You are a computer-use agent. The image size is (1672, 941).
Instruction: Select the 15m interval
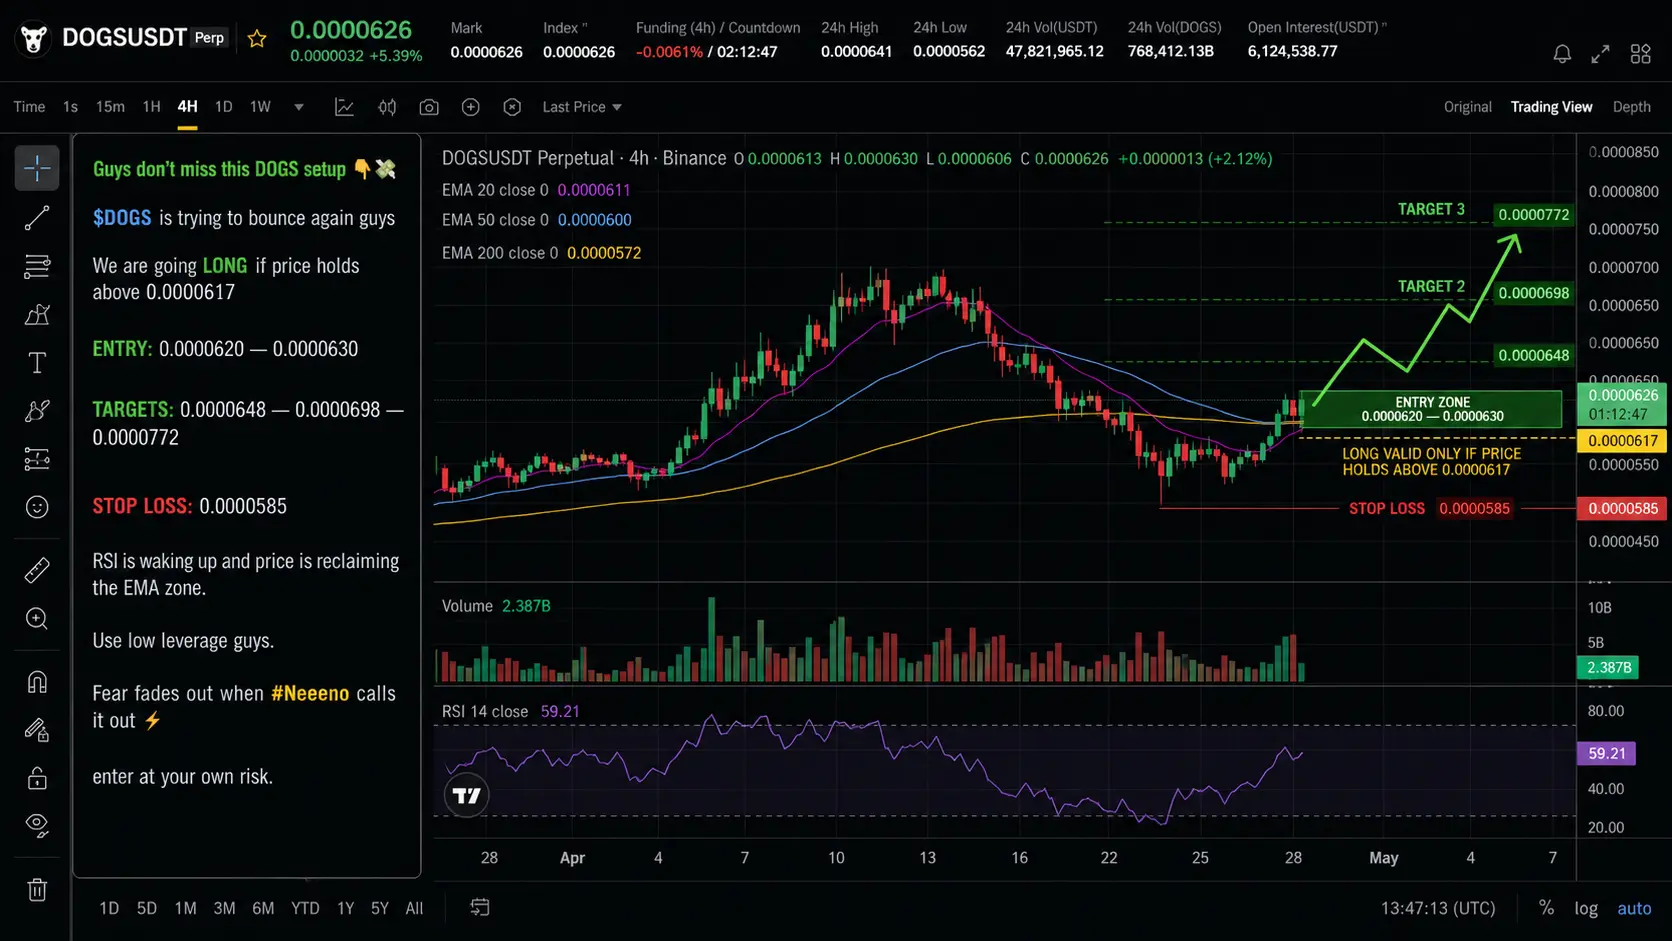pos(110,107)
